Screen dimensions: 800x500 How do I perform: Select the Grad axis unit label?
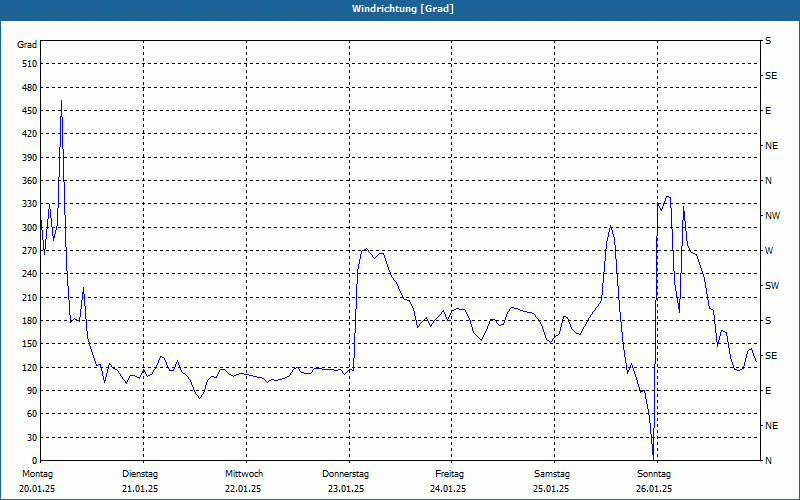pyautogui.click(x=27, y=45)
